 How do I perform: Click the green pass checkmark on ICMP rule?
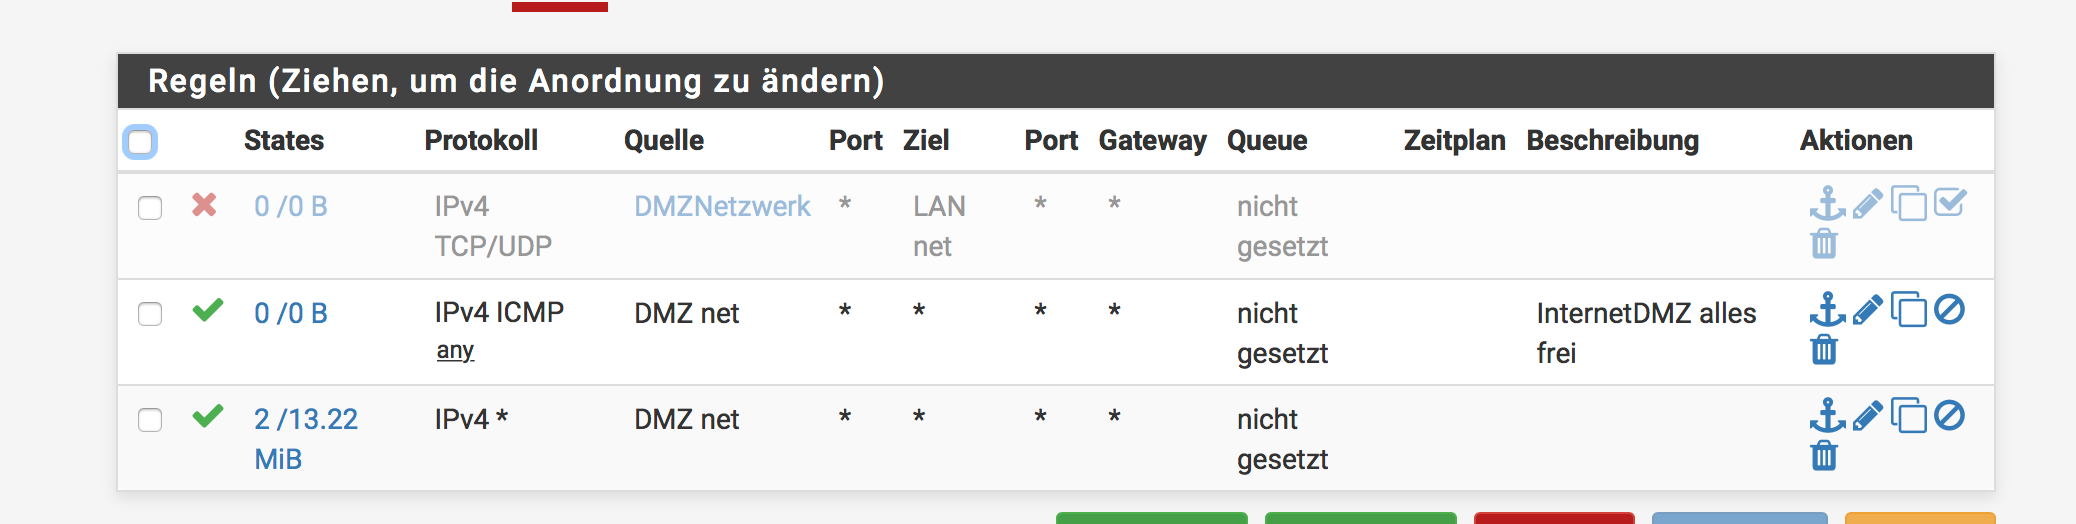coord(207,311)
